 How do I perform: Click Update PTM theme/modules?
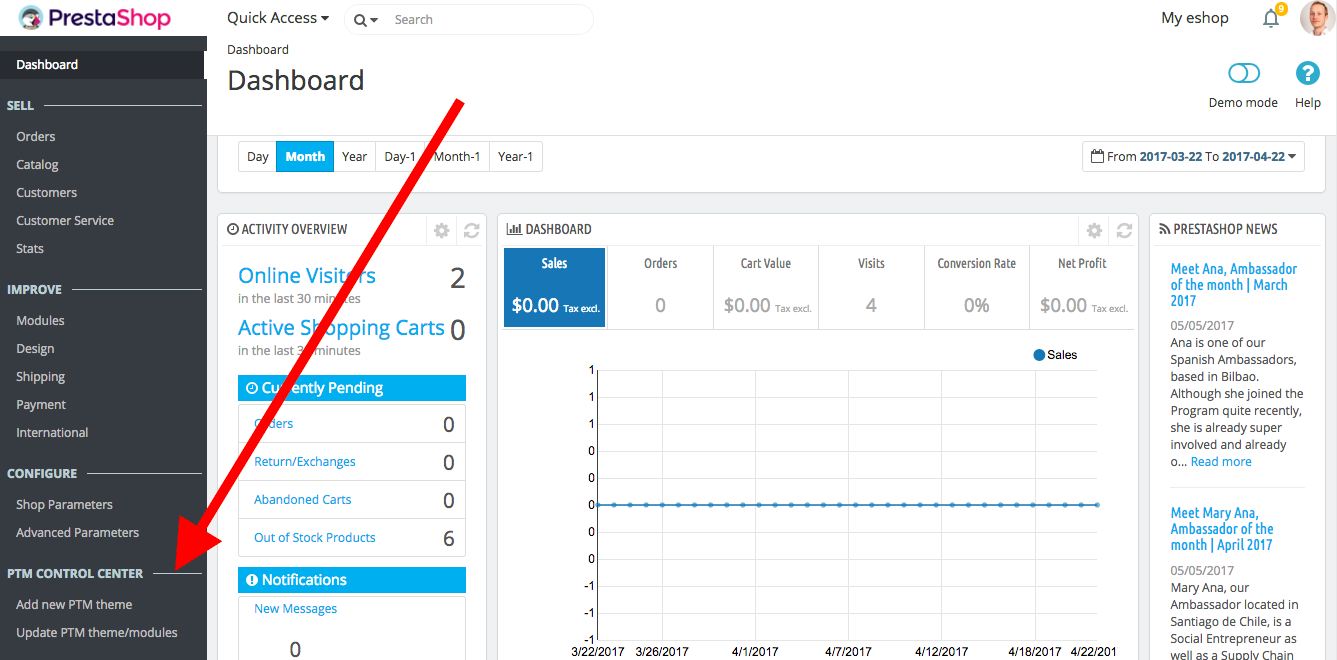[x=97, y=632]
